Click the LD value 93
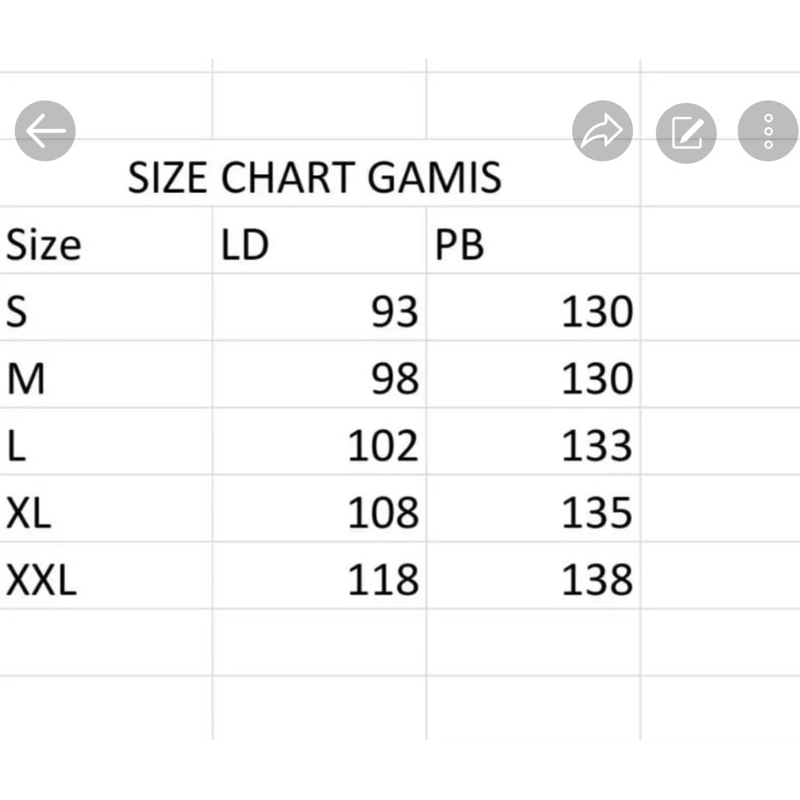Image resolution: width=800 pixels, height=800 pixels. pos(394,312)
